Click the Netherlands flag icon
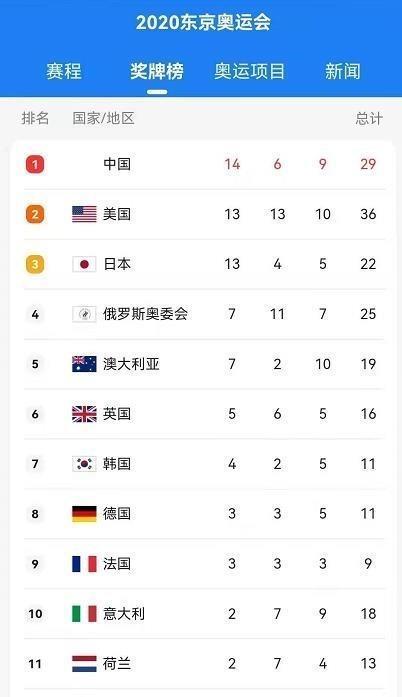402x697 pixels. point(84,664)
